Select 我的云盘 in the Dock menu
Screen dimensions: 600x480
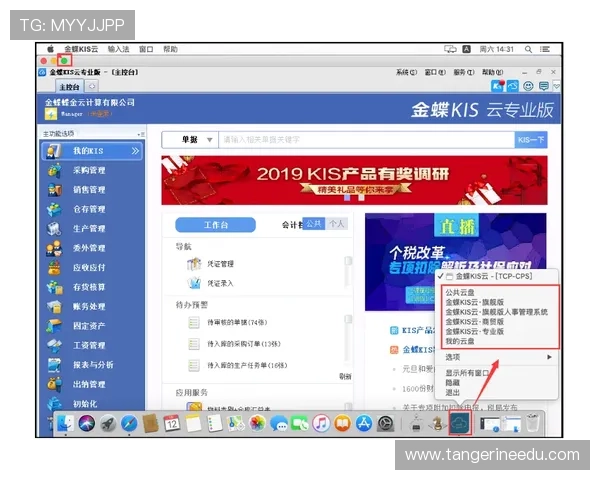coord(460,341)
